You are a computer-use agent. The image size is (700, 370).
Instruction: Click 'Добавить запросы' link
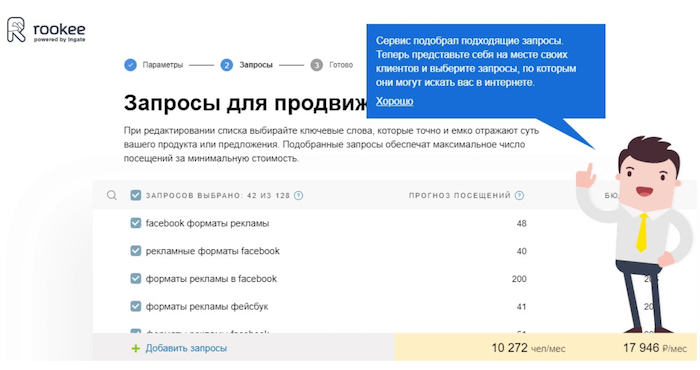click(186, 348)
